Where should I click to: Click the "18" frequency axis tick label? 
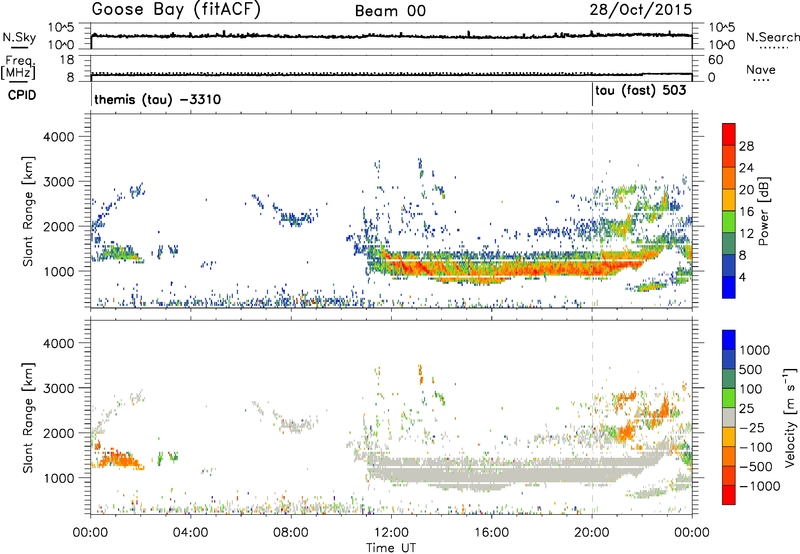pos(67,60)
